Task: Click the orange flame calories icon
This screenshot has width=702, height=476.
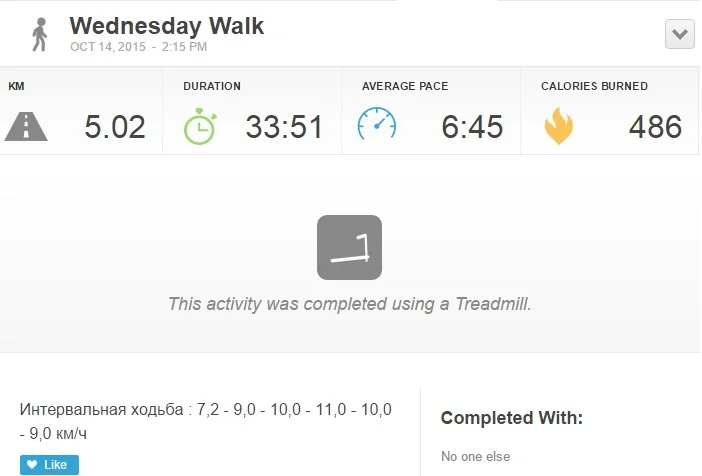Action: (558, 126)
